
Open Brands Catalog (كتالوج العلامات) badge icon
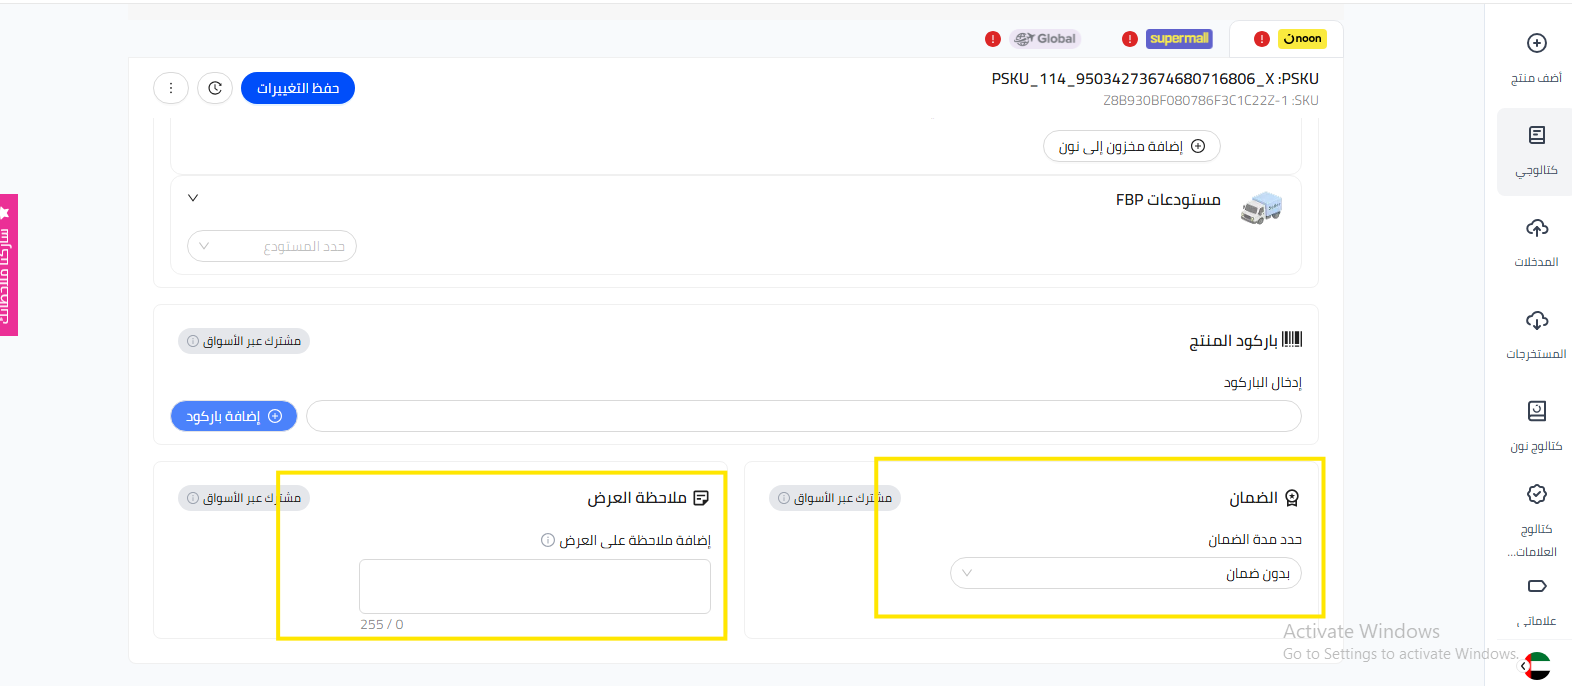1537,494
